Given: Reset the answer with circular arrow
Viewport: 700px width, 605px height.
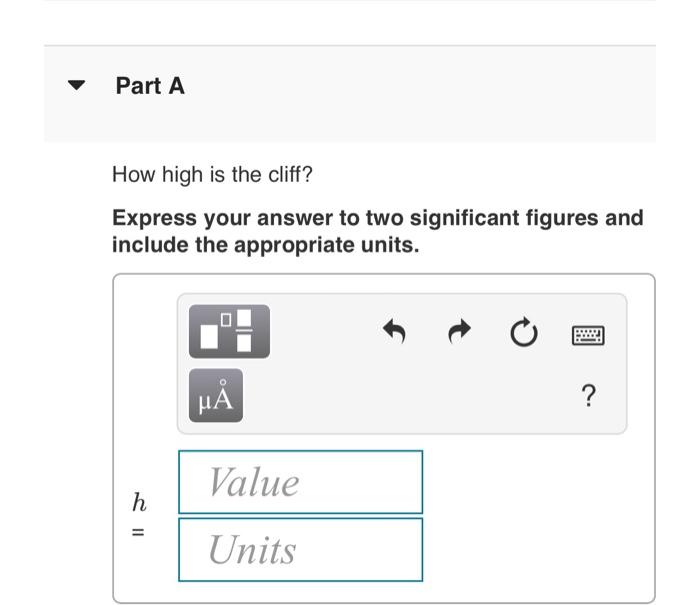Looking at the screenshot, I should [524, 332].
